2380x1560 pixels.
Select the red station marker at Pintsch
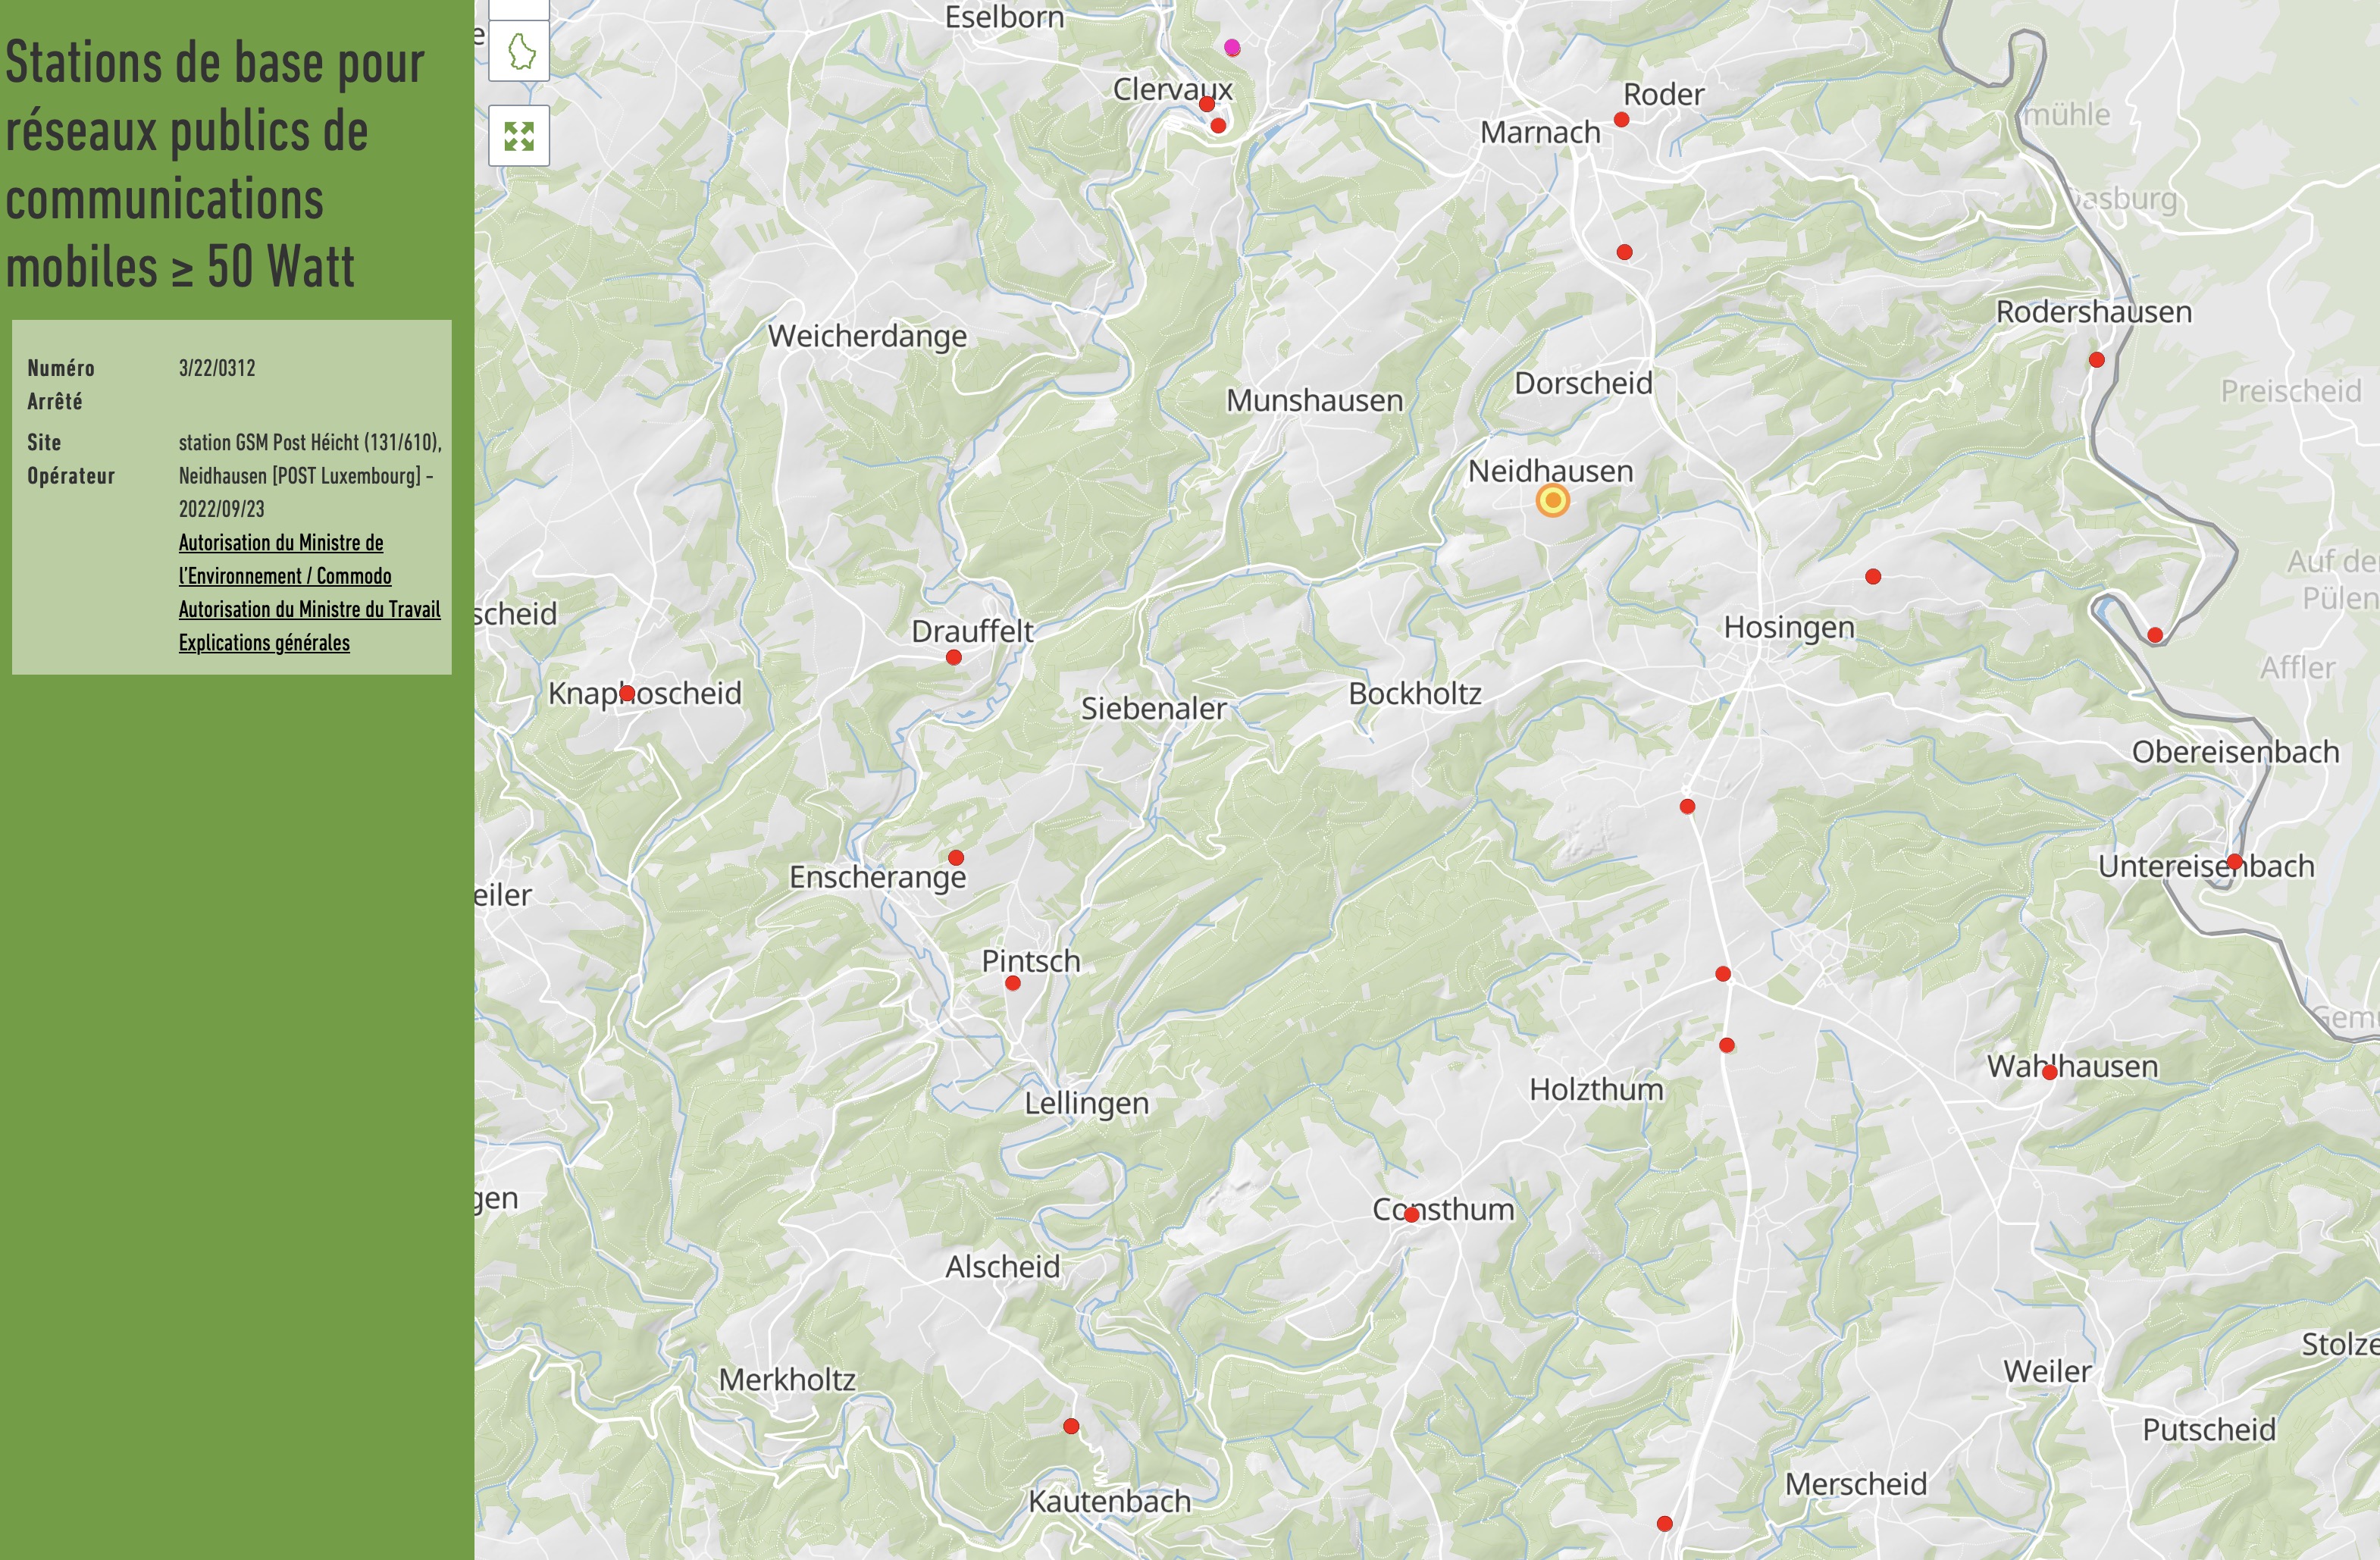tap(1013, 983)
